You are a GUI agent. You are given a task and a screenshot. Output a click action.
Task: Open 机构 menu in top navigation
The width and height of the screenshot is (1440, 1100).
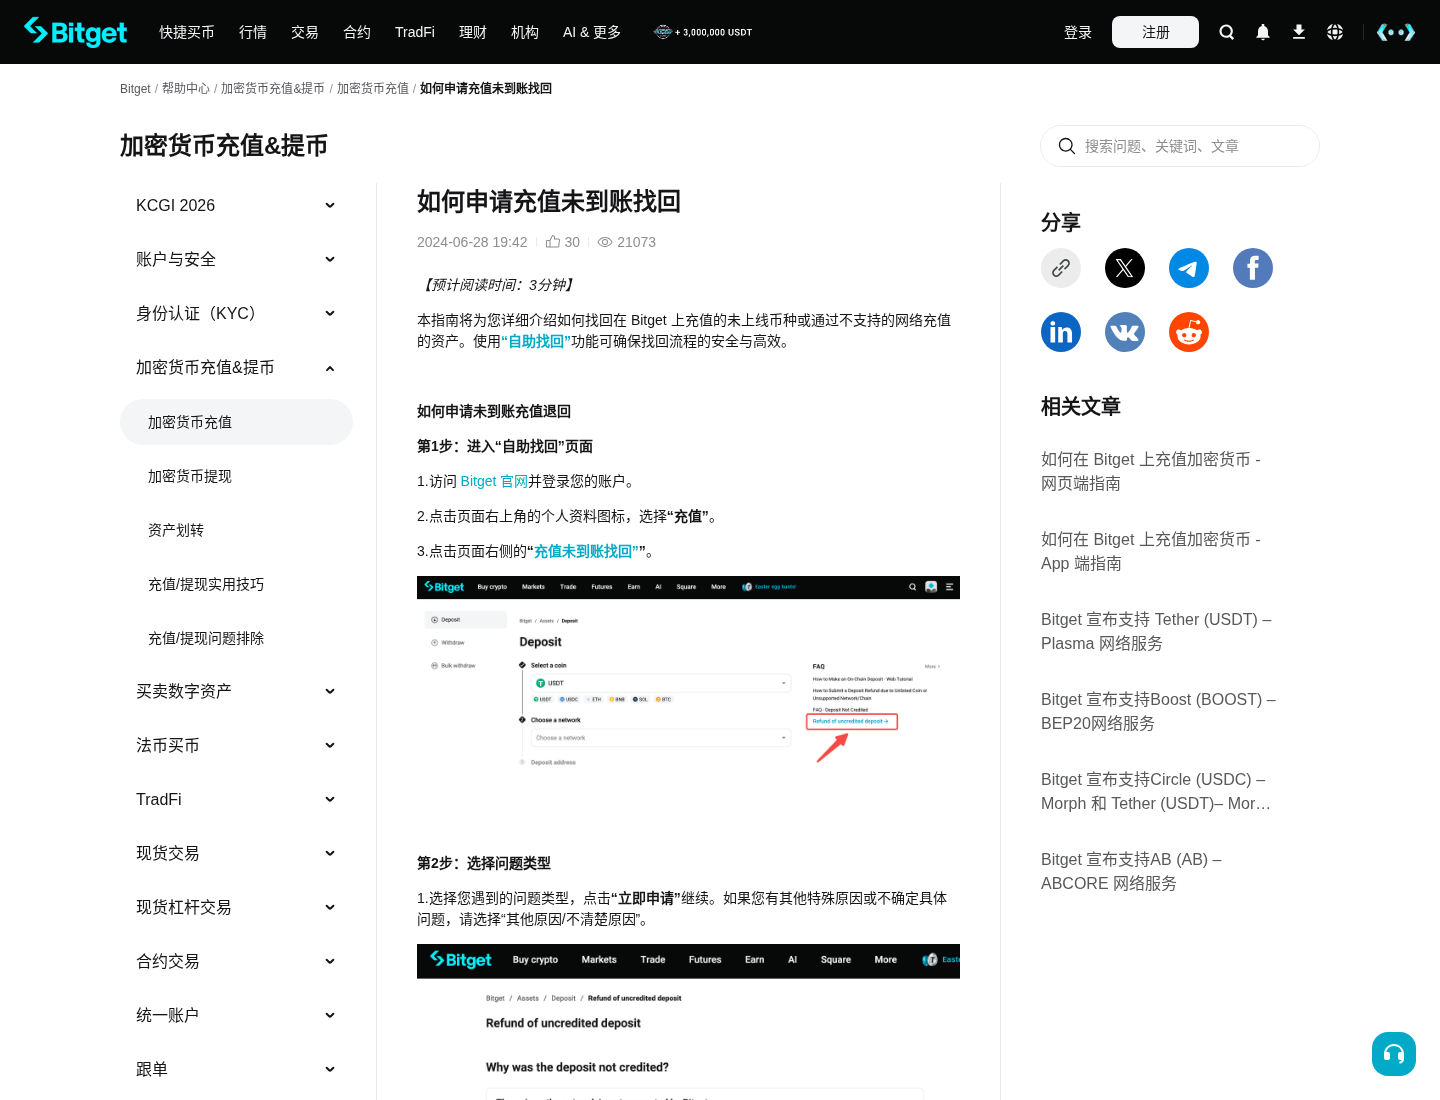coord(525,32)
